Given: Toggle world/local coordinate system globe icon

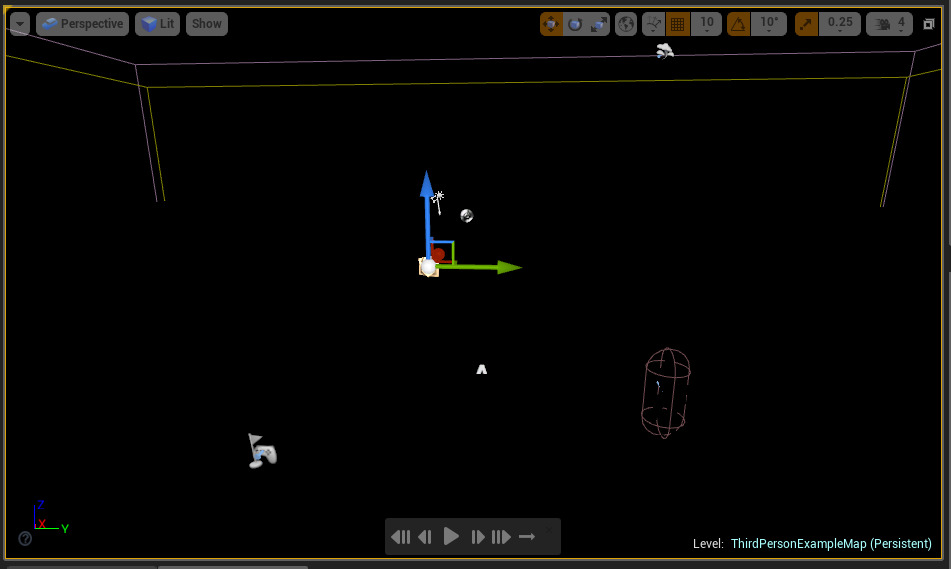Looking at the screenshot, I should [626, 24].
